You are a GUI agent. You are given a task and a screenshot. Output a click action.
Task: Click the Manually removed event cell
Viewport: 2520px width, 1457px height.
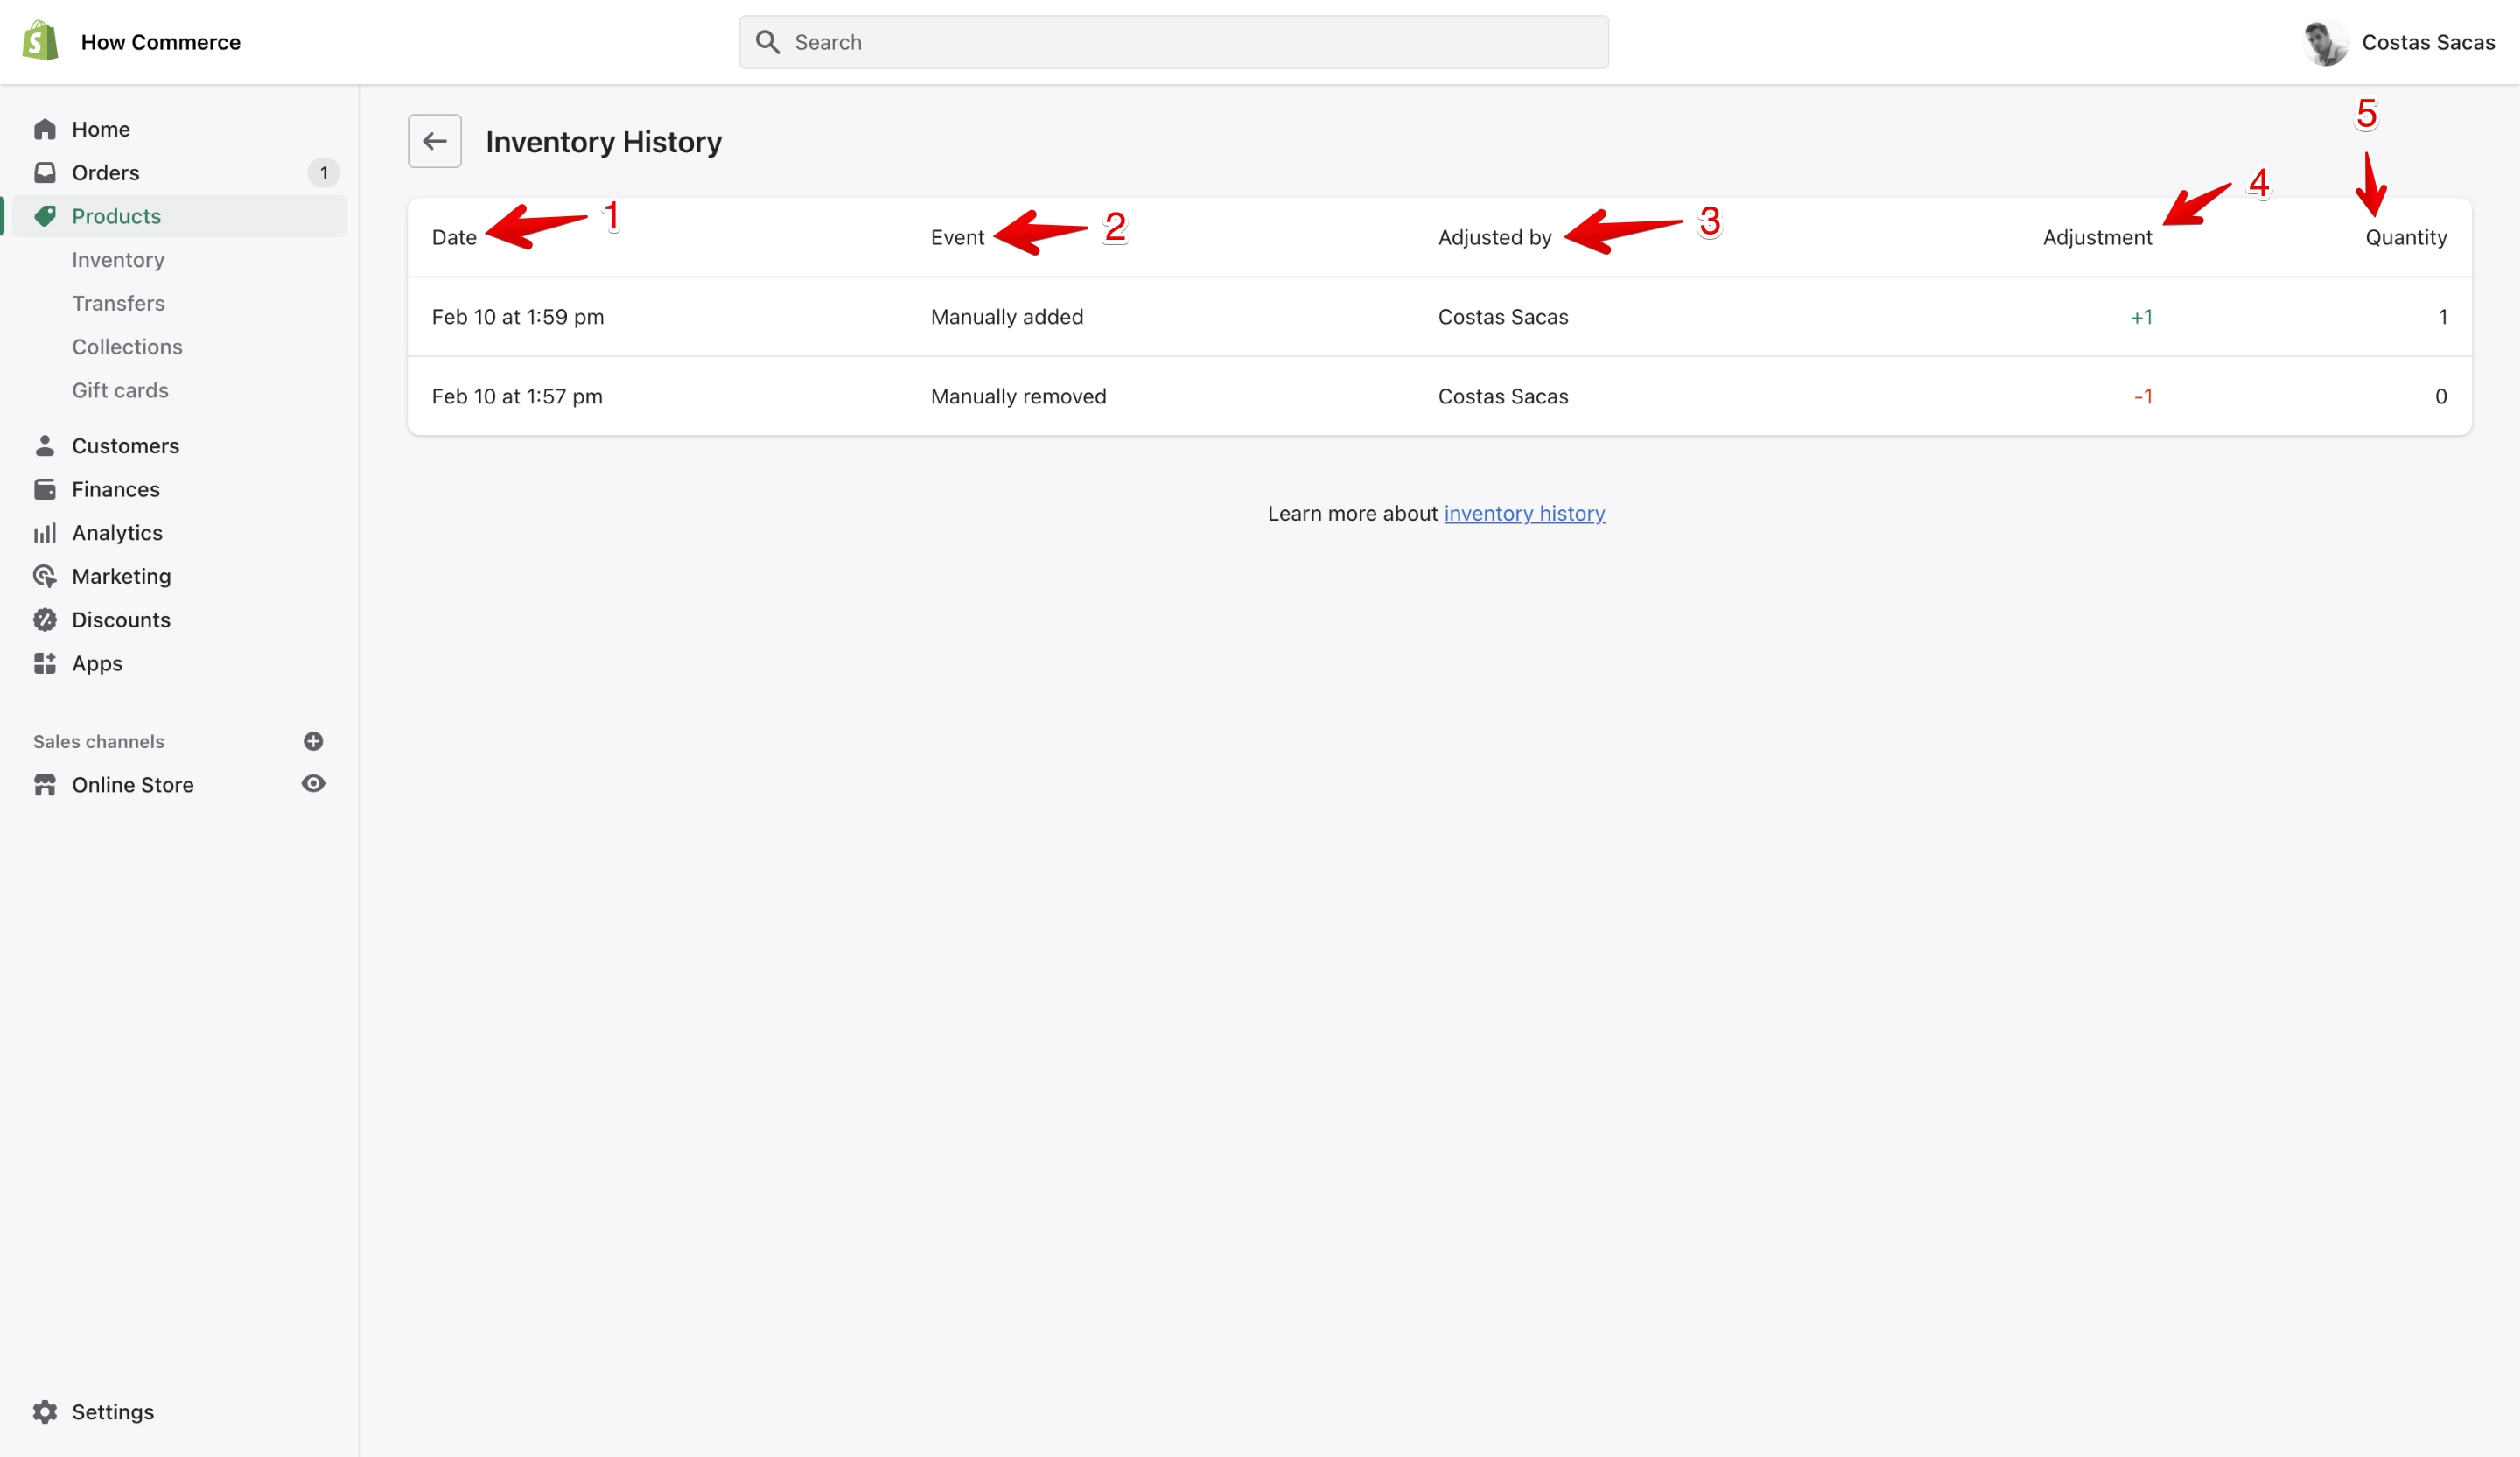pos(1018,396)
